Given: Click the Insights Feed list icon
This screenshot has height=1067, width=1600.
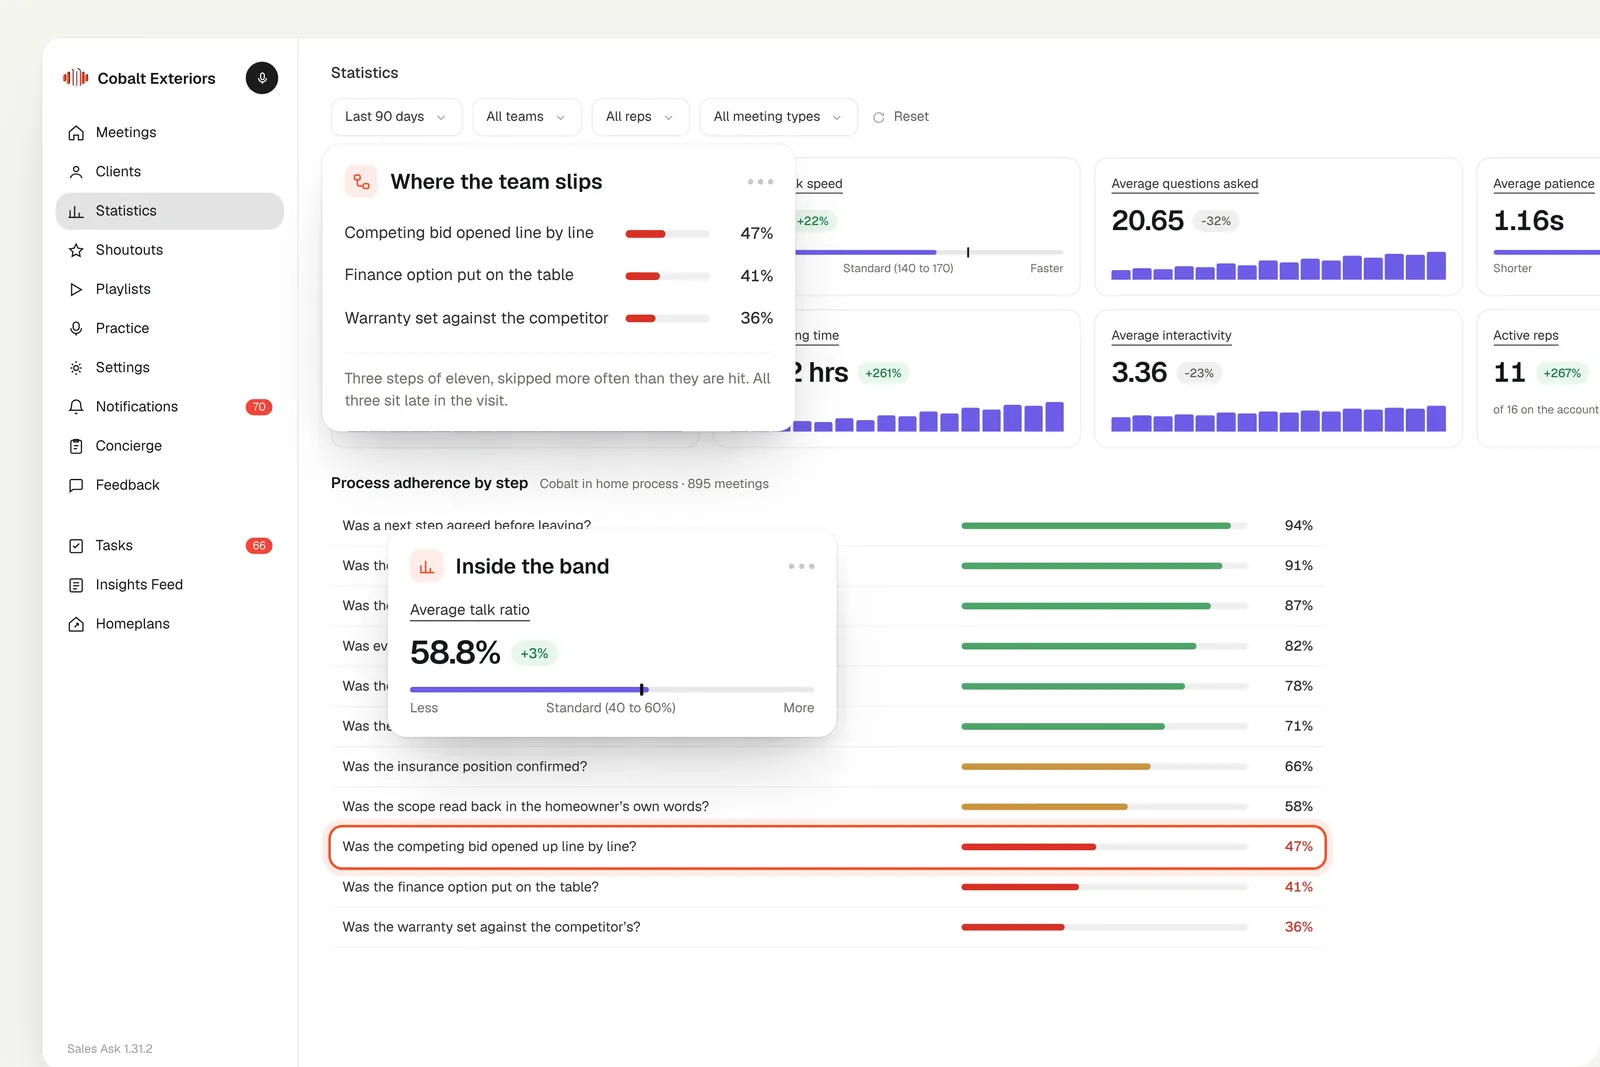Looking at the screenshot, I should (76, 585).
